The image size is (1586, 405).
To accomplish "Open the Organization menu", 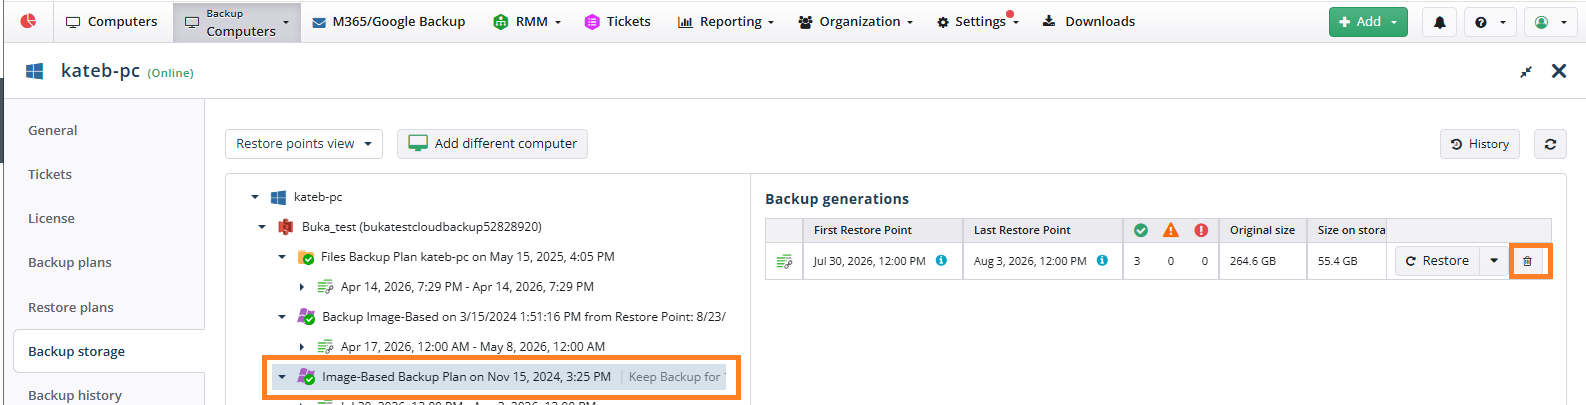I will tap(855, 21).
